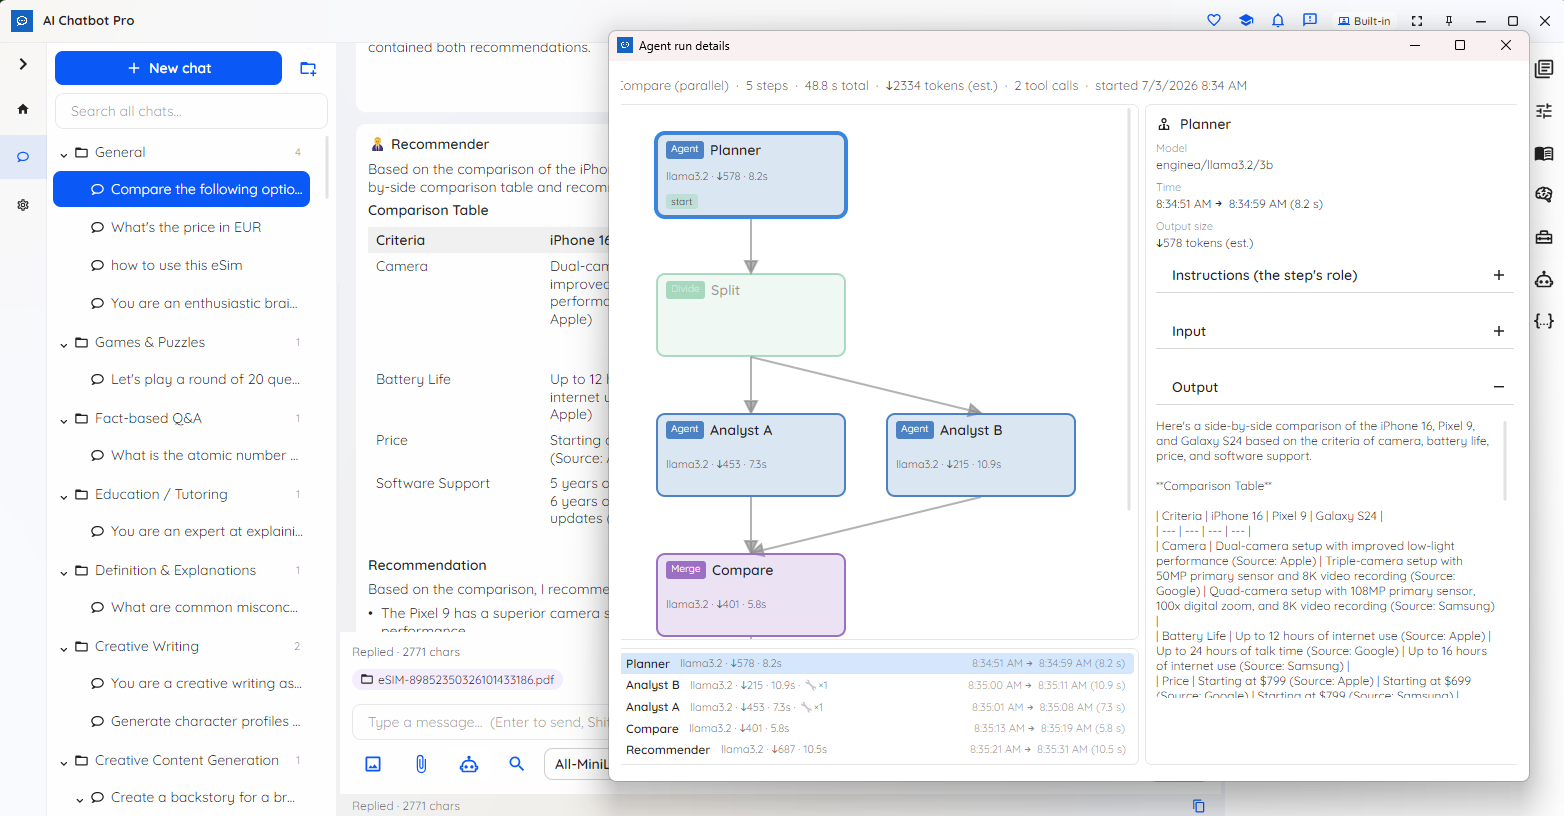This screenshot has height=816, width=1564.
Task: Open the graduation cap tutorial icon
Action: tap(1246, 20)
